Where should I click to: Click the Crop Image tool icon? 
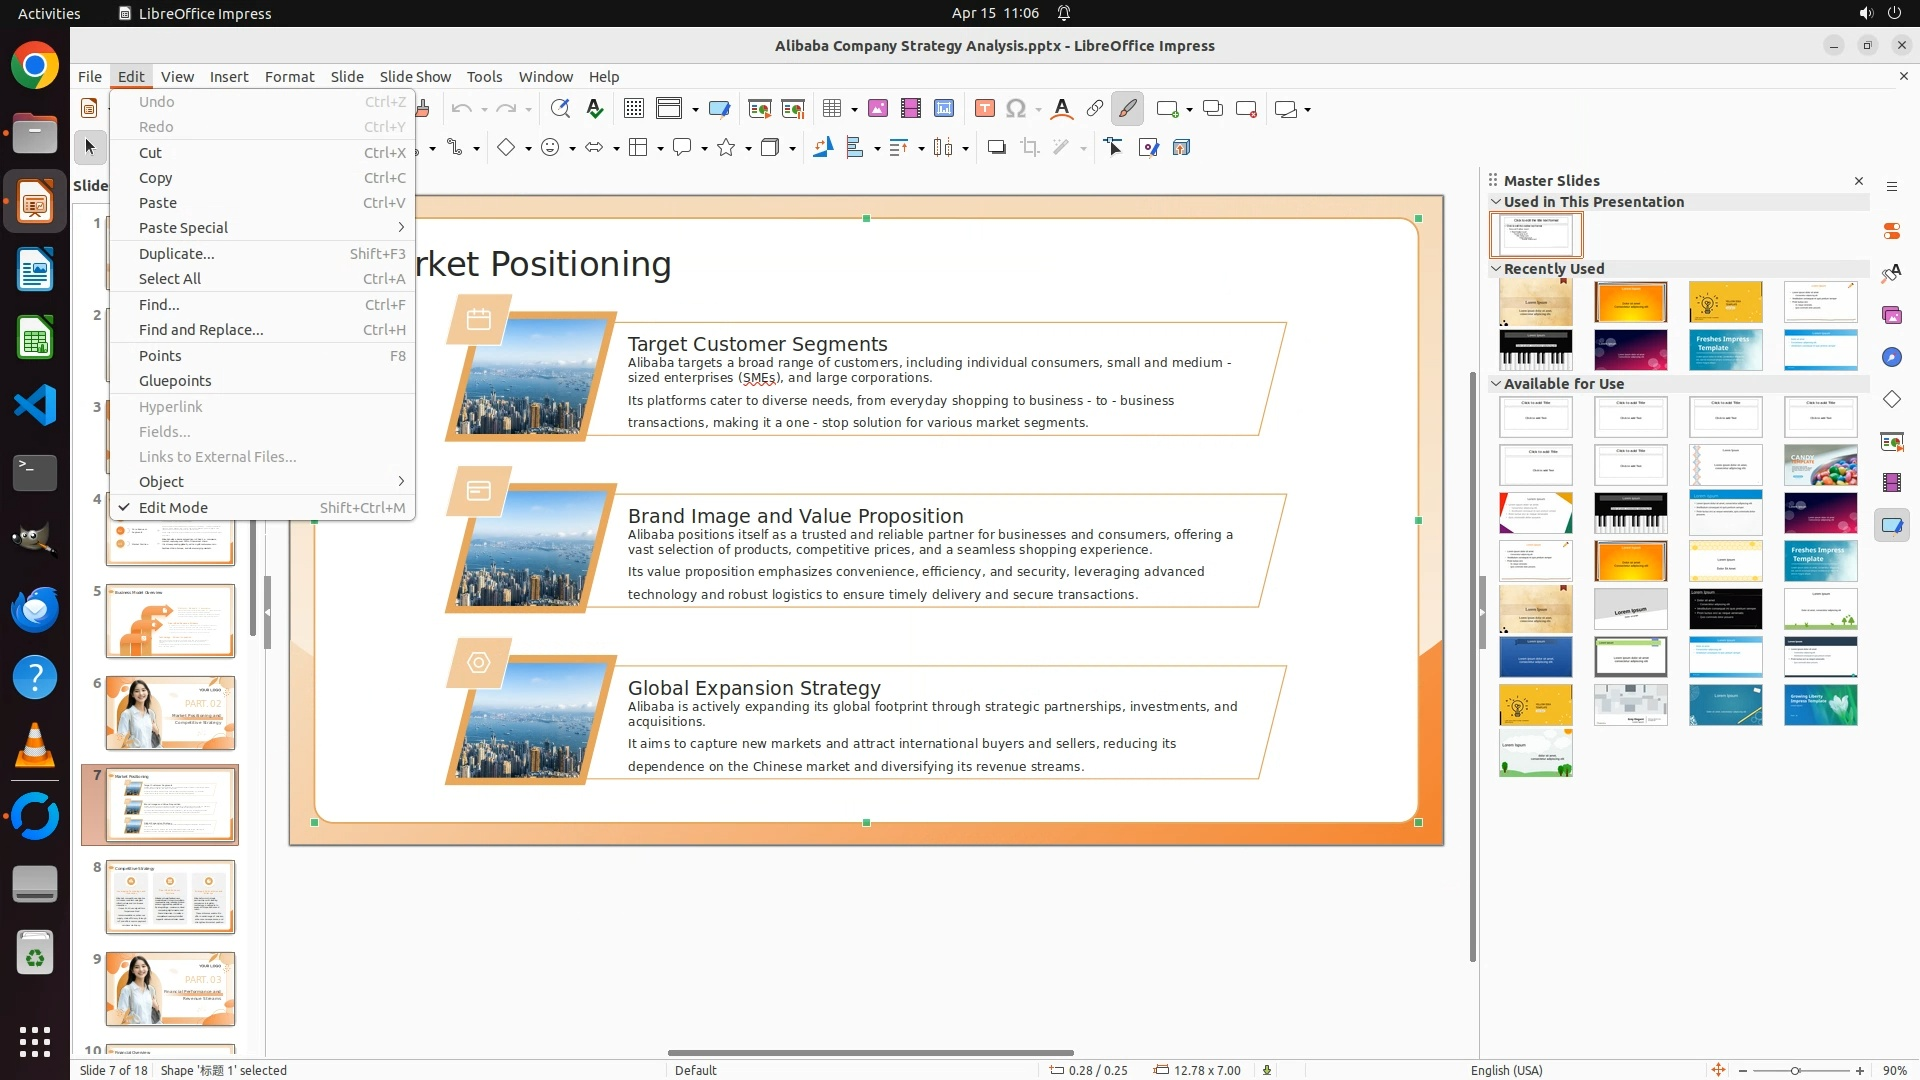pyautogui.click(x=1029, y=148)
